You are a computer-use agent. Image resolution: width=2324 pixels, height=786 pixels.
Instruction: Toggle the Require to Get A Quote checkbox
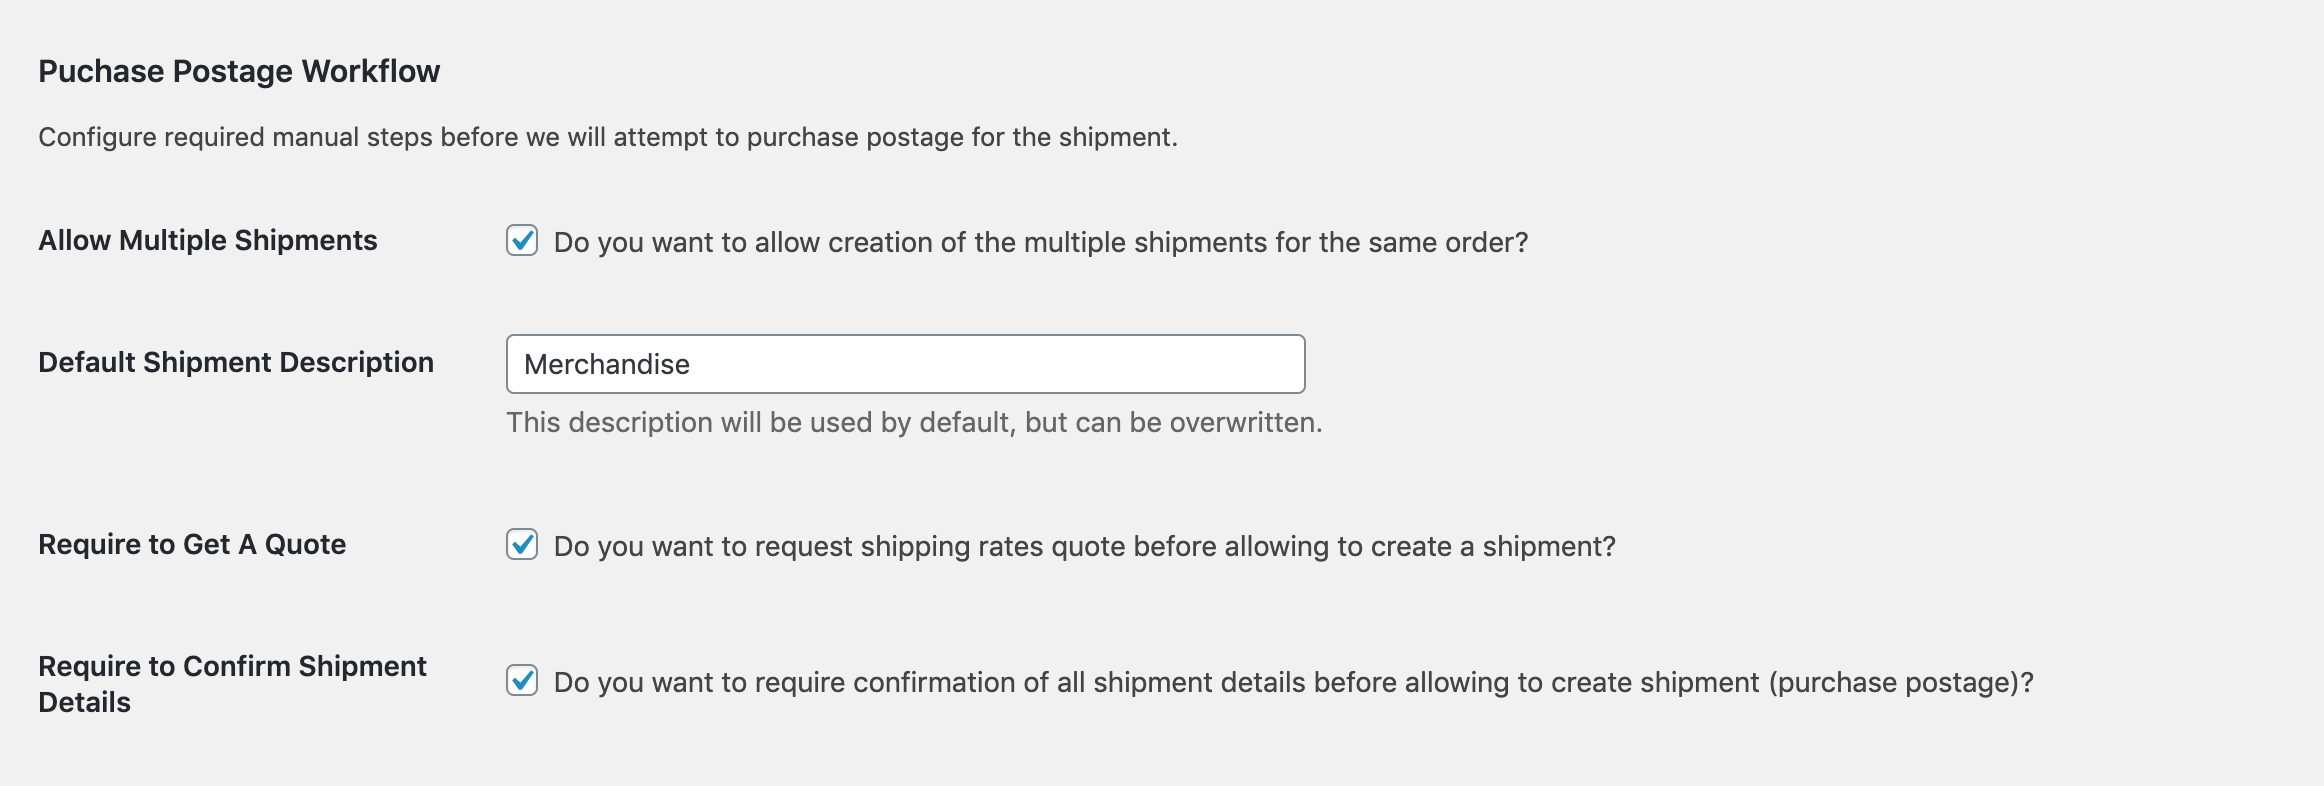tap(522, 545)
